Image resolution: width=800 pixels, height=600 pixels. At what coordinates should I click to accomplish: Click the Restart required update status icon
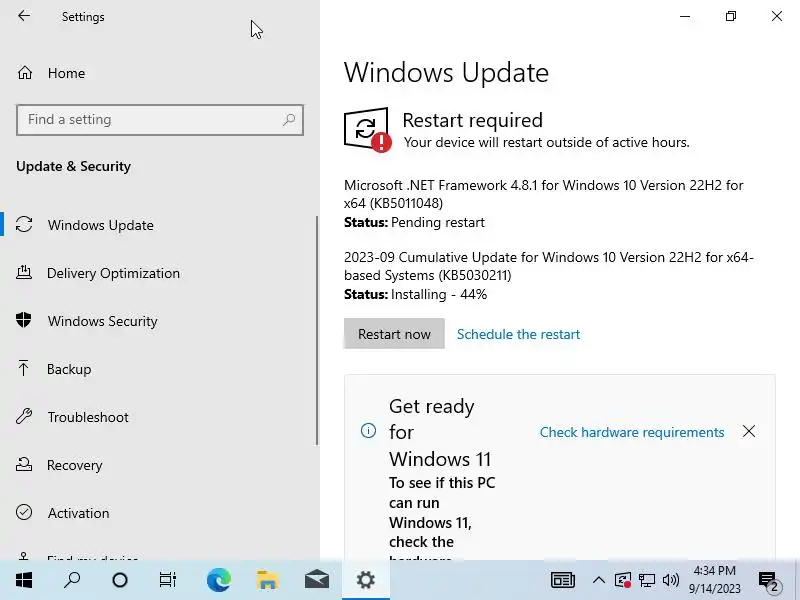pyautogui.click(x=367, y=130)
